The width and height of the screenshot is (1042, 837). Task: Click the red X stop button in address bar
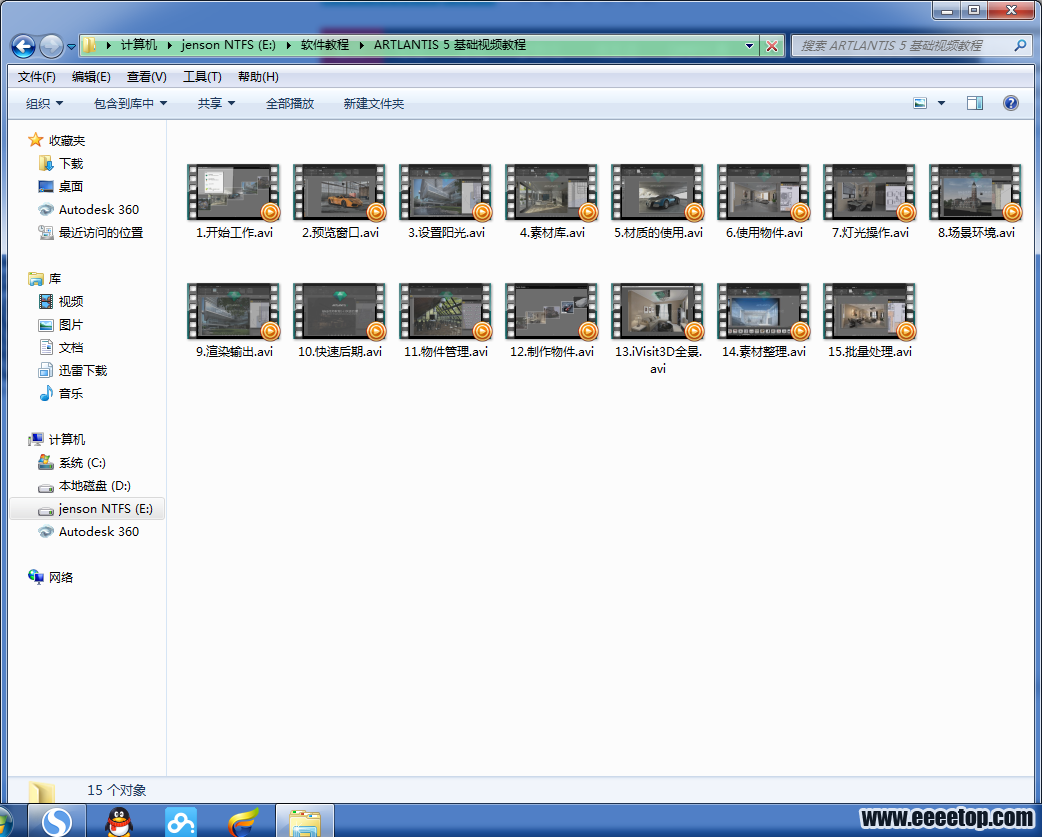[x=772, y=46]
